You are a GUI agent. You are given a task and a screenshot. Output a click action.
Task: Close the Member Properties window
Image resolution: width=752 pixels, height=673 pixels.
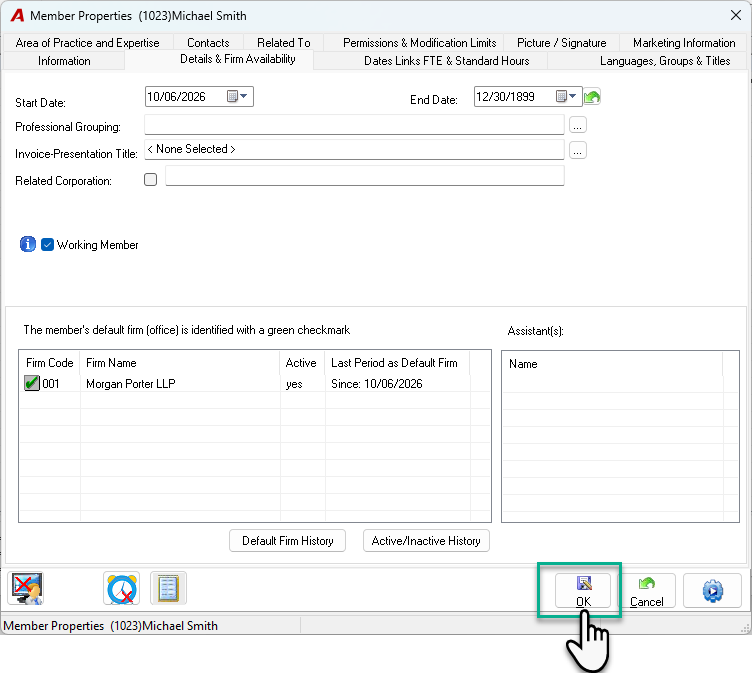(x=736, y=15)
